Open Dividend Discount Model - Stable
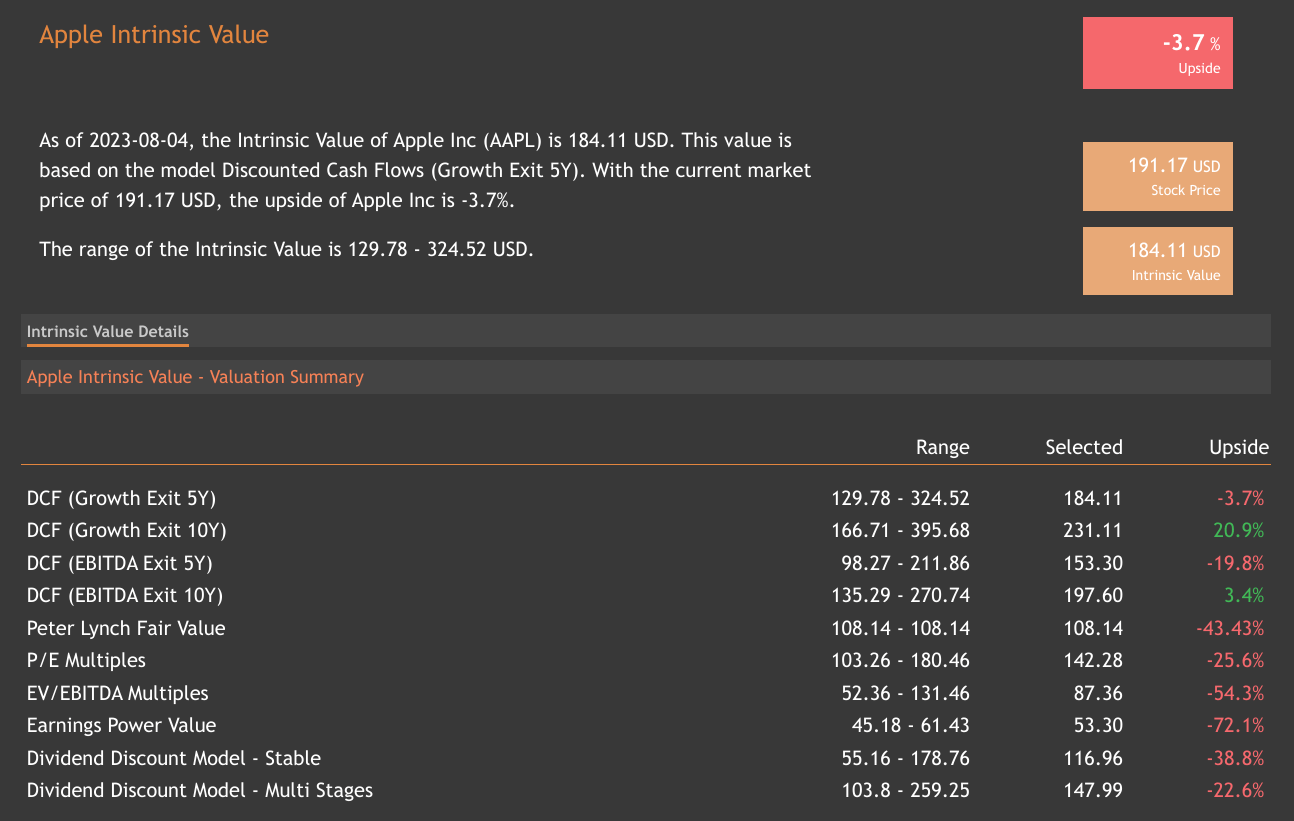The width and height of the screenshot is (1294, 821). 173,758
